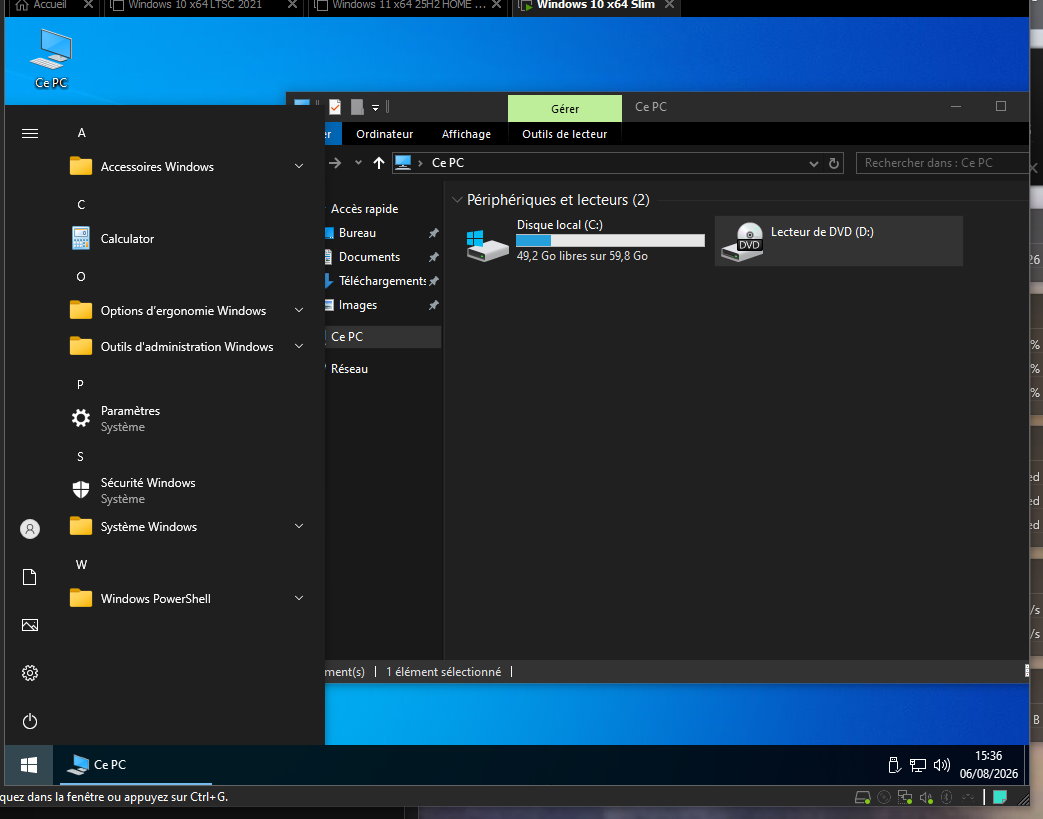The height and width of the screenshot is (819, 1043).
Task: Select Téléchargements in navigation pane
Action: 382,281
